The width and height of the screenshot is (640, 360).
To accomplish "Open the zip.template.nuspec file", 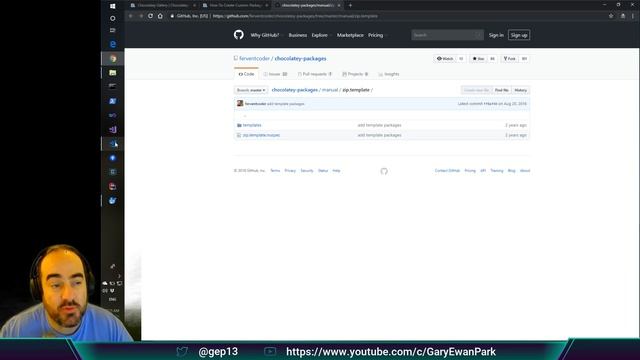I will click(261, 135).
